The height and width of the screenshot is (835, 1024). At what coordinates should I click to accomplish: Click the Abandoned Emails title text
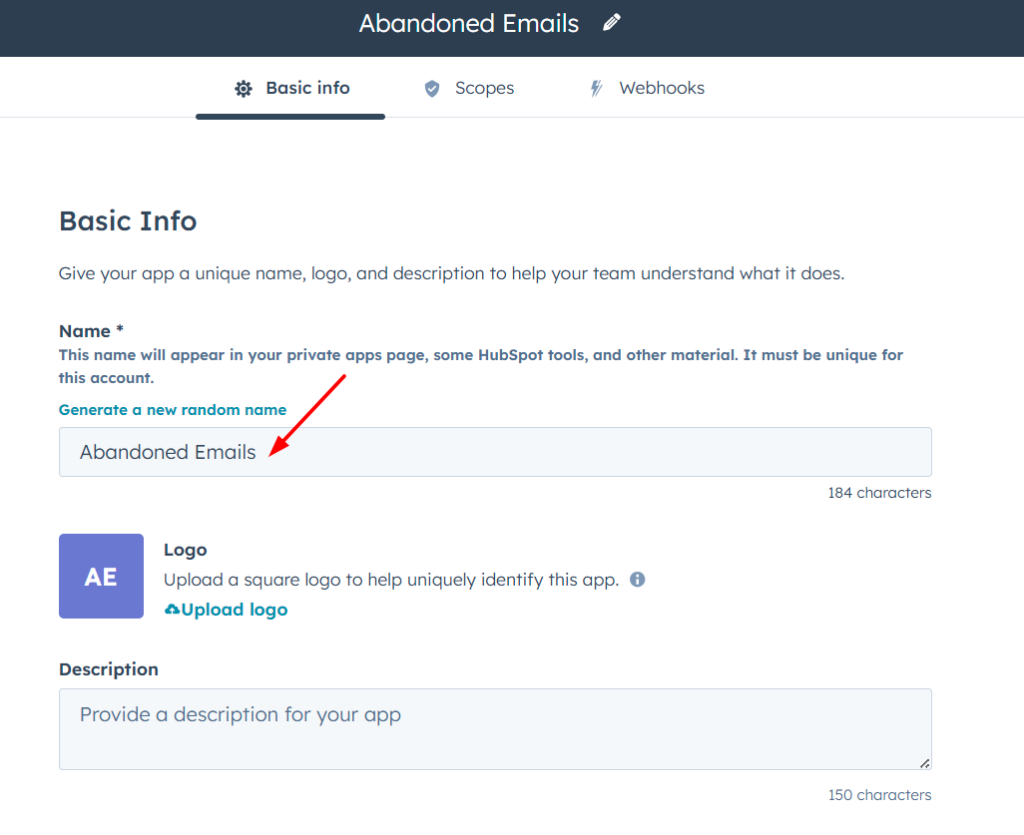click(469, 22)
